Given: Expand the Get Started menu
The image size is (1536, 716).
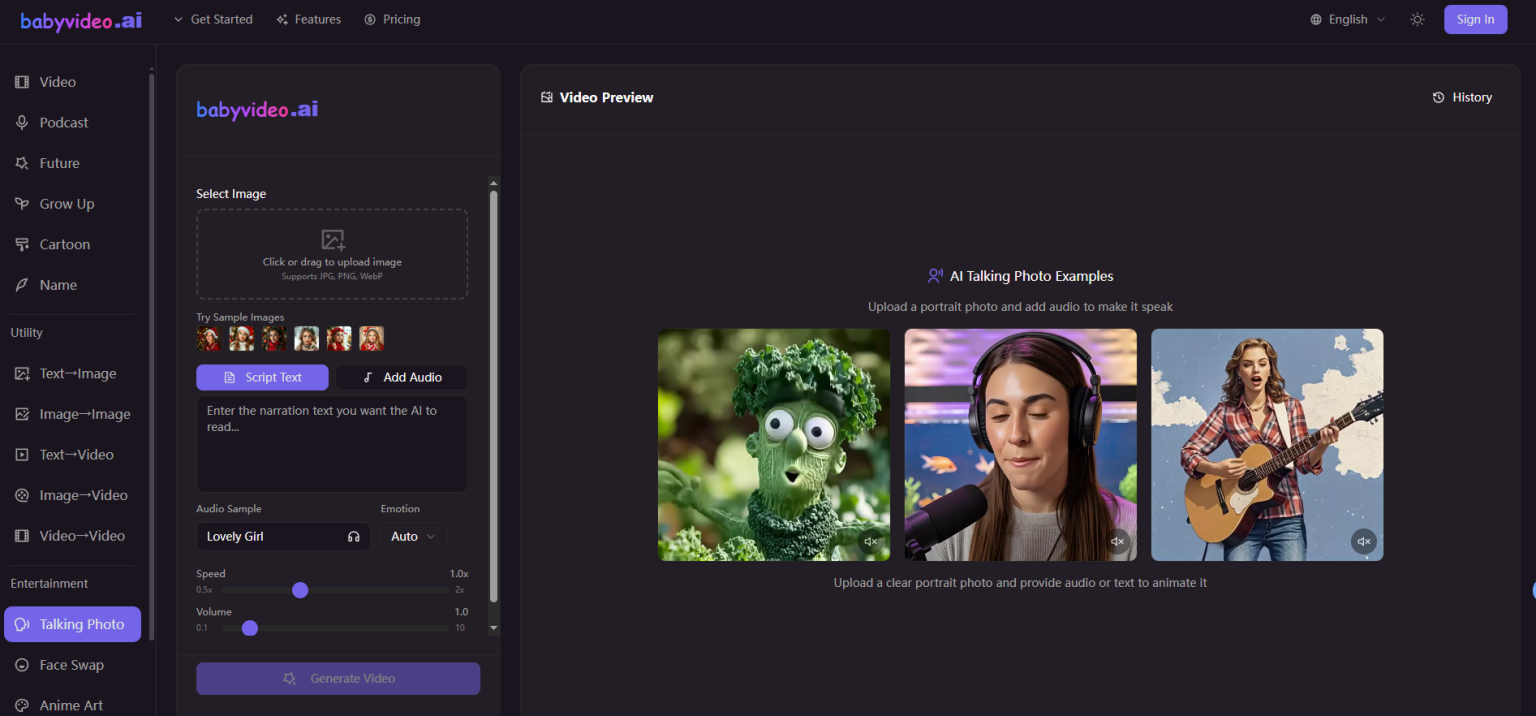Looking at the screenshot, I should pos(213,19).
